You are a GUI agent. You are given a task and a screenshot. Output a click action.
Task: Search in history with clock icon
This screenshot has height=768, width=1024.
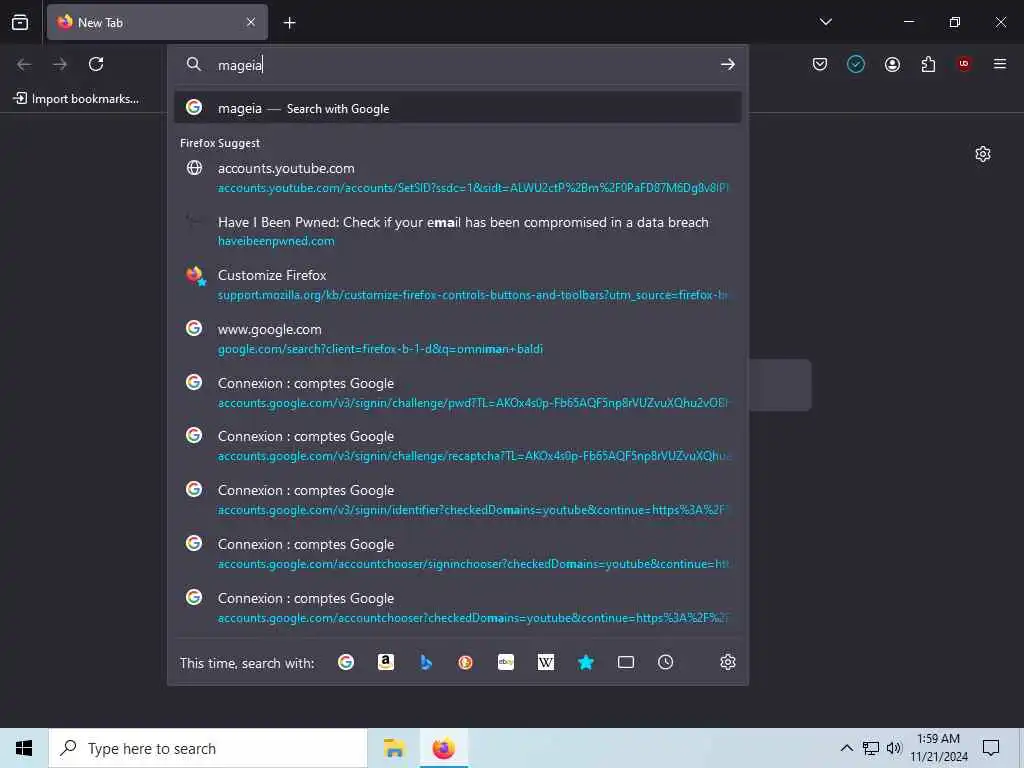click(x=665, y=662)
